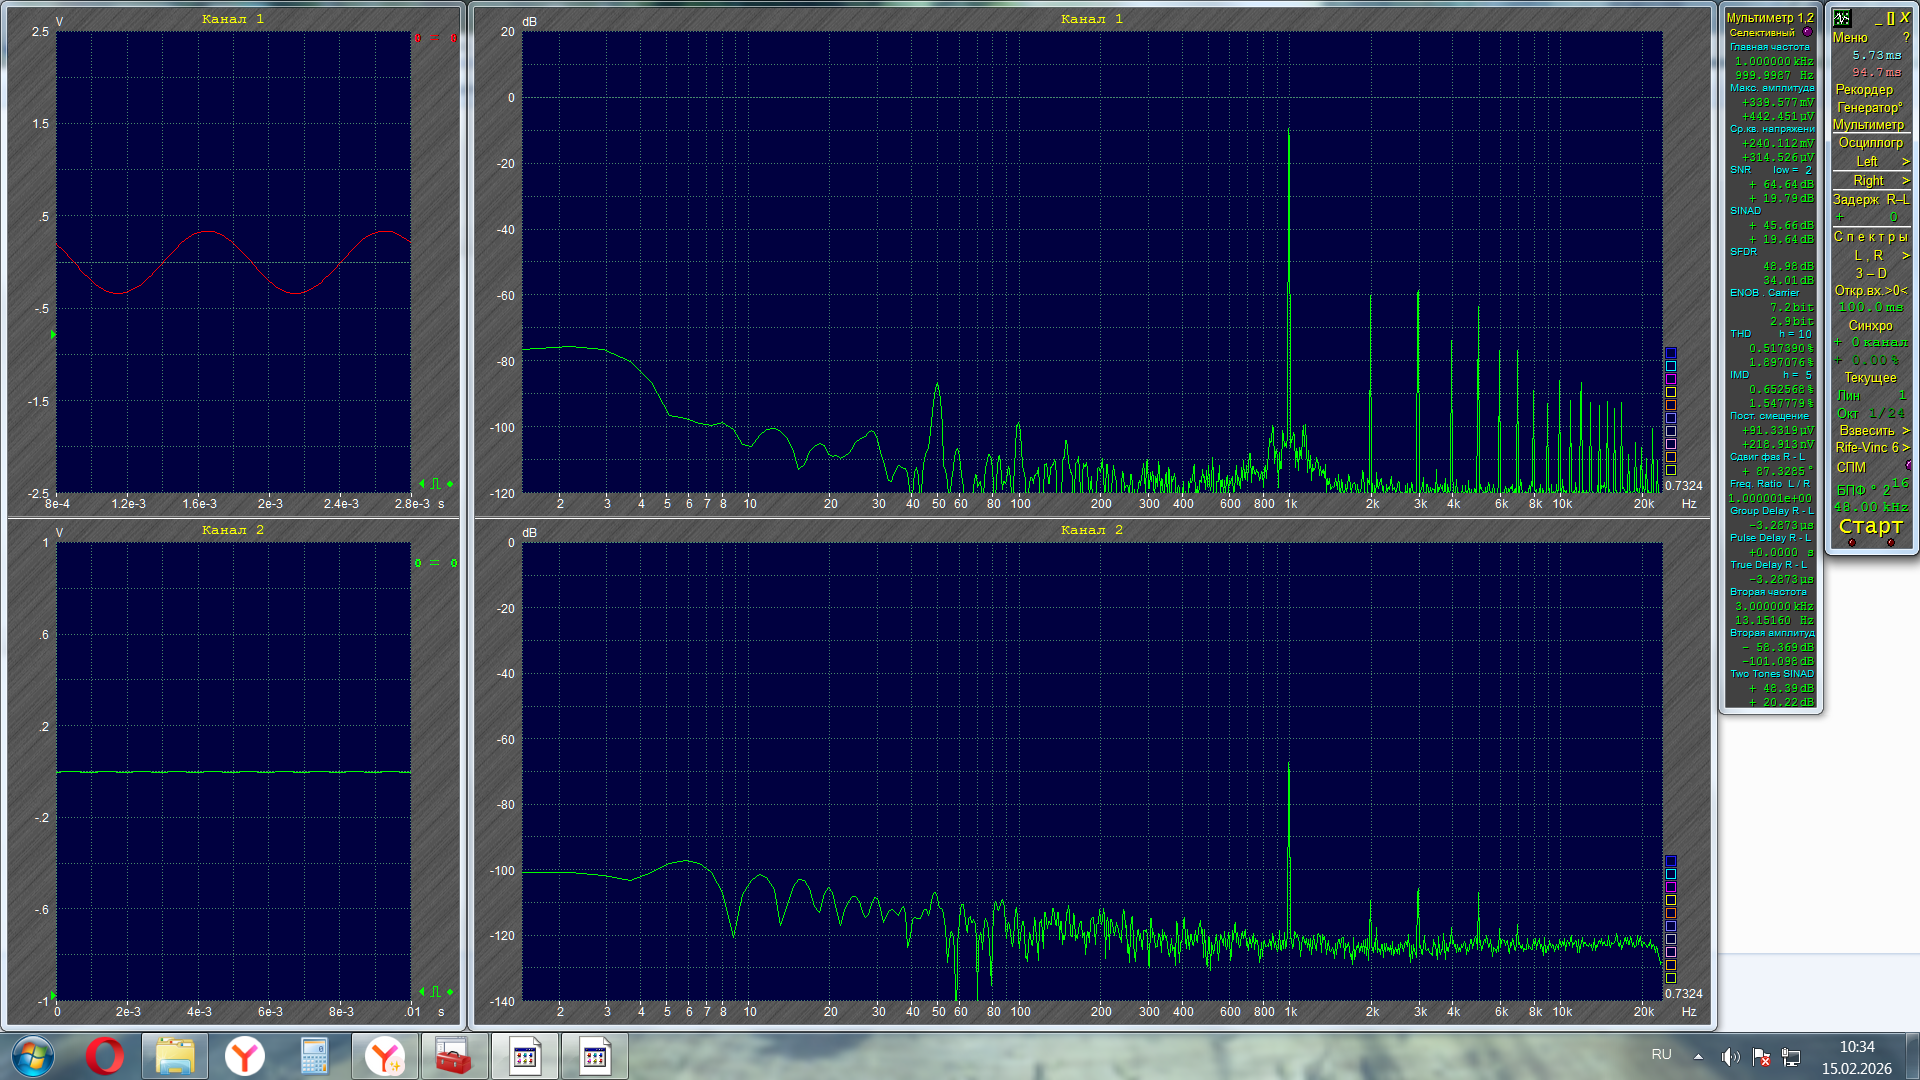Image resolution: width=1920 pixels, height=1080 pixels.
Task: Open the Рекордер panel
Action: click(1863, 89)
